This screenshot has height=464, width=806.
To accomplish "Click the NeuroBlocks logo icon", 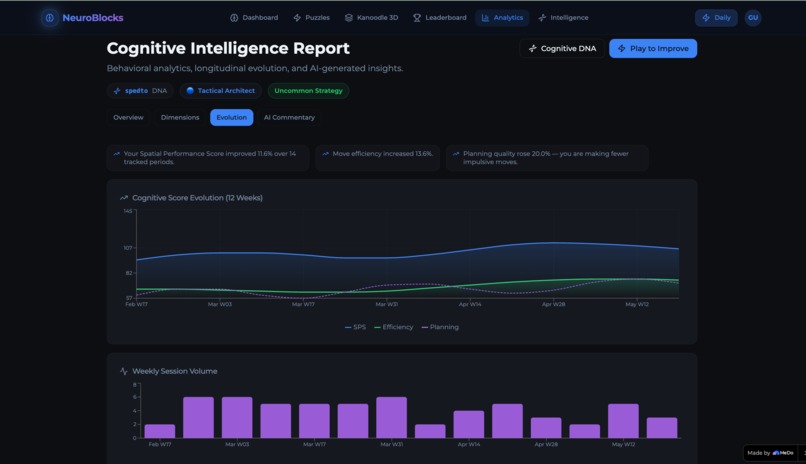I will 49,17.
